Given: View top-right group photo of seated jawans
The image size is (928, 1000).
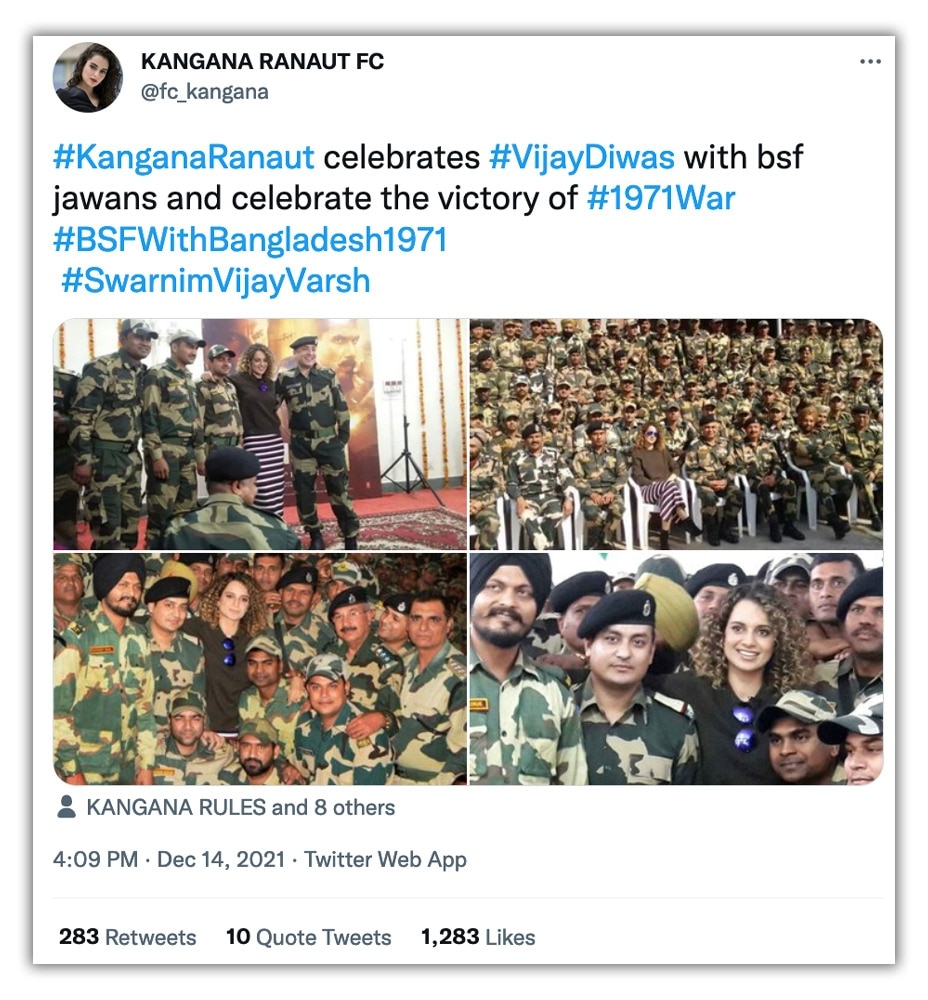Looking at the screenshot, I should (x=677, y=434).
